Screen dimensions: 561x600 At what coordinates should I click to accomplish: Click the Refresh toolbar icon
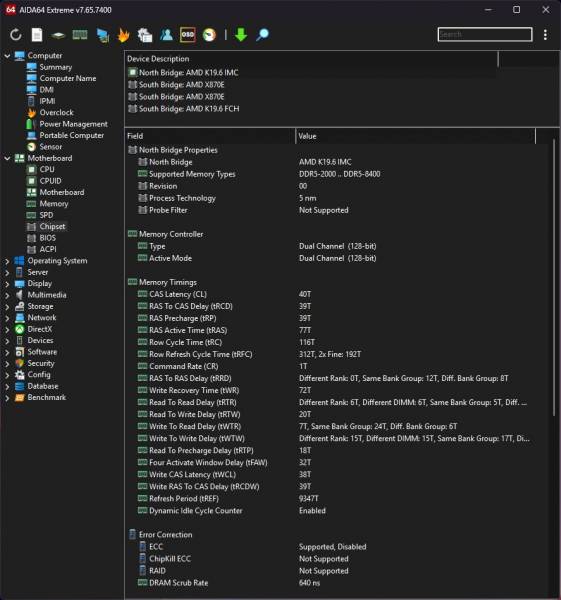[x=16, y=35]
